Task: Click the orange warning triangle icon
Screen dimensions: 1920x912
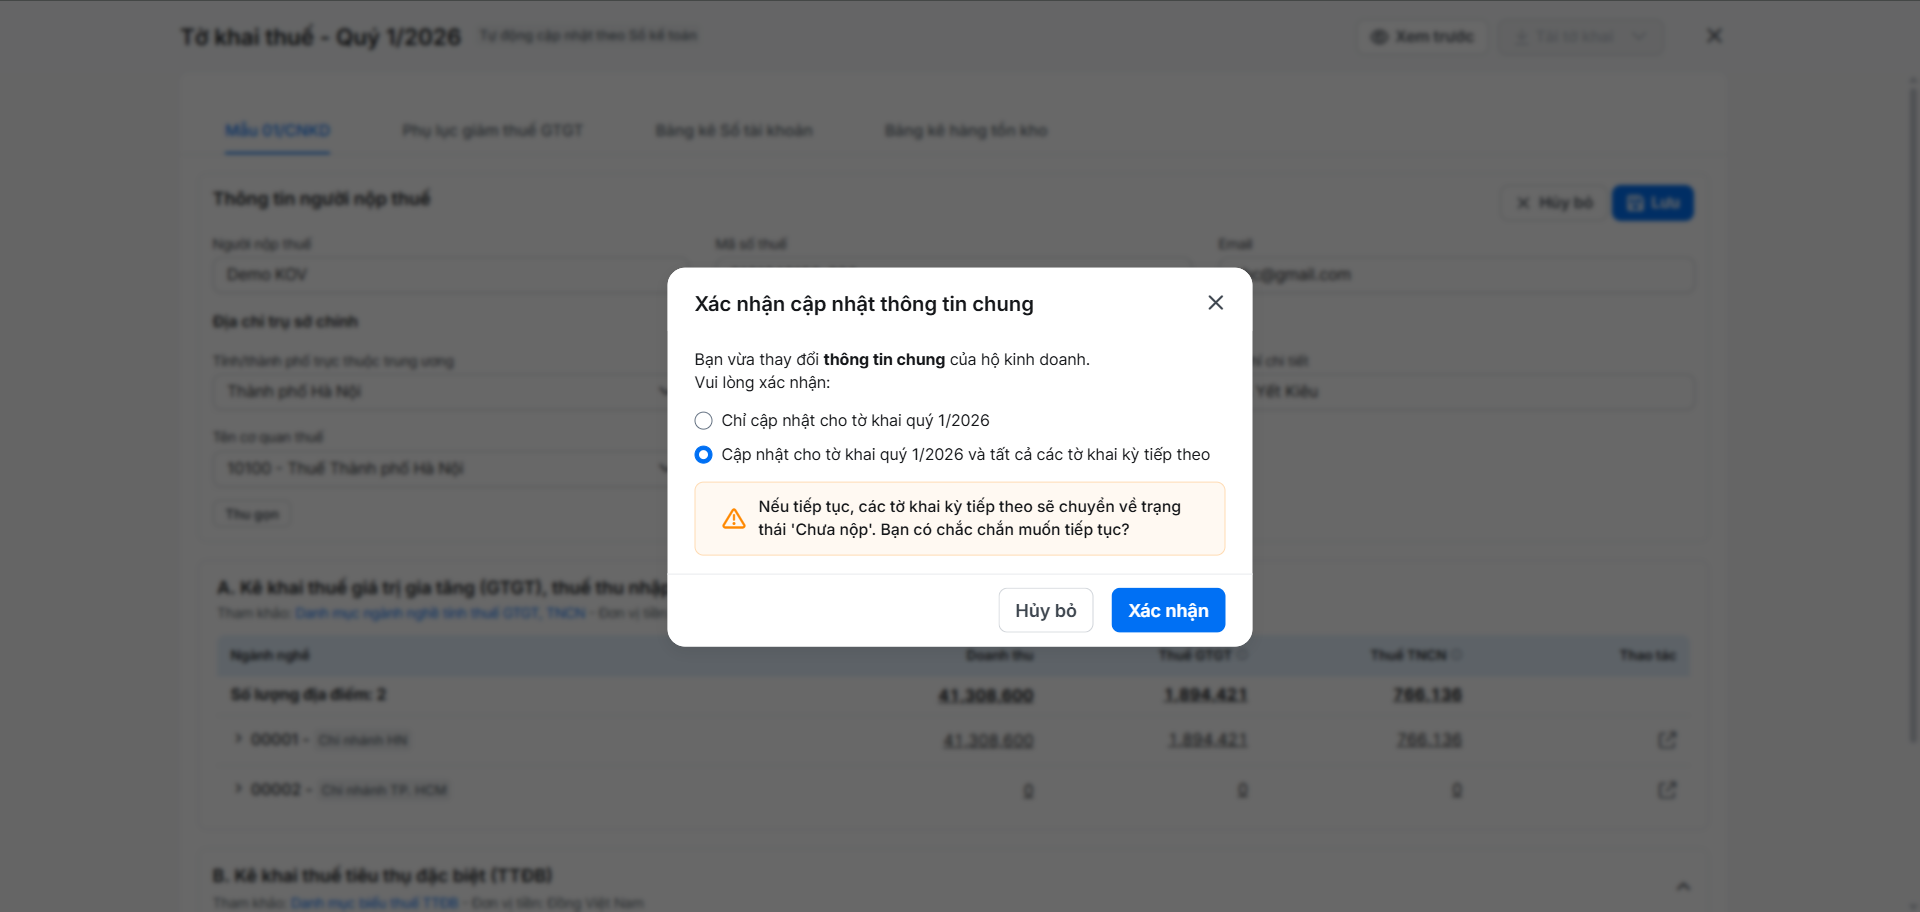Action: [x=734, y=518]
